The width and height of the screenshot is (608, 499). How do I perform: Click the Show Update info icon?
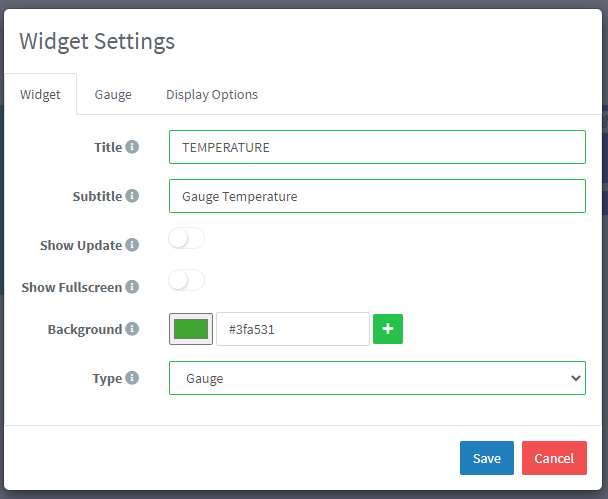click(x=132, y=245)
